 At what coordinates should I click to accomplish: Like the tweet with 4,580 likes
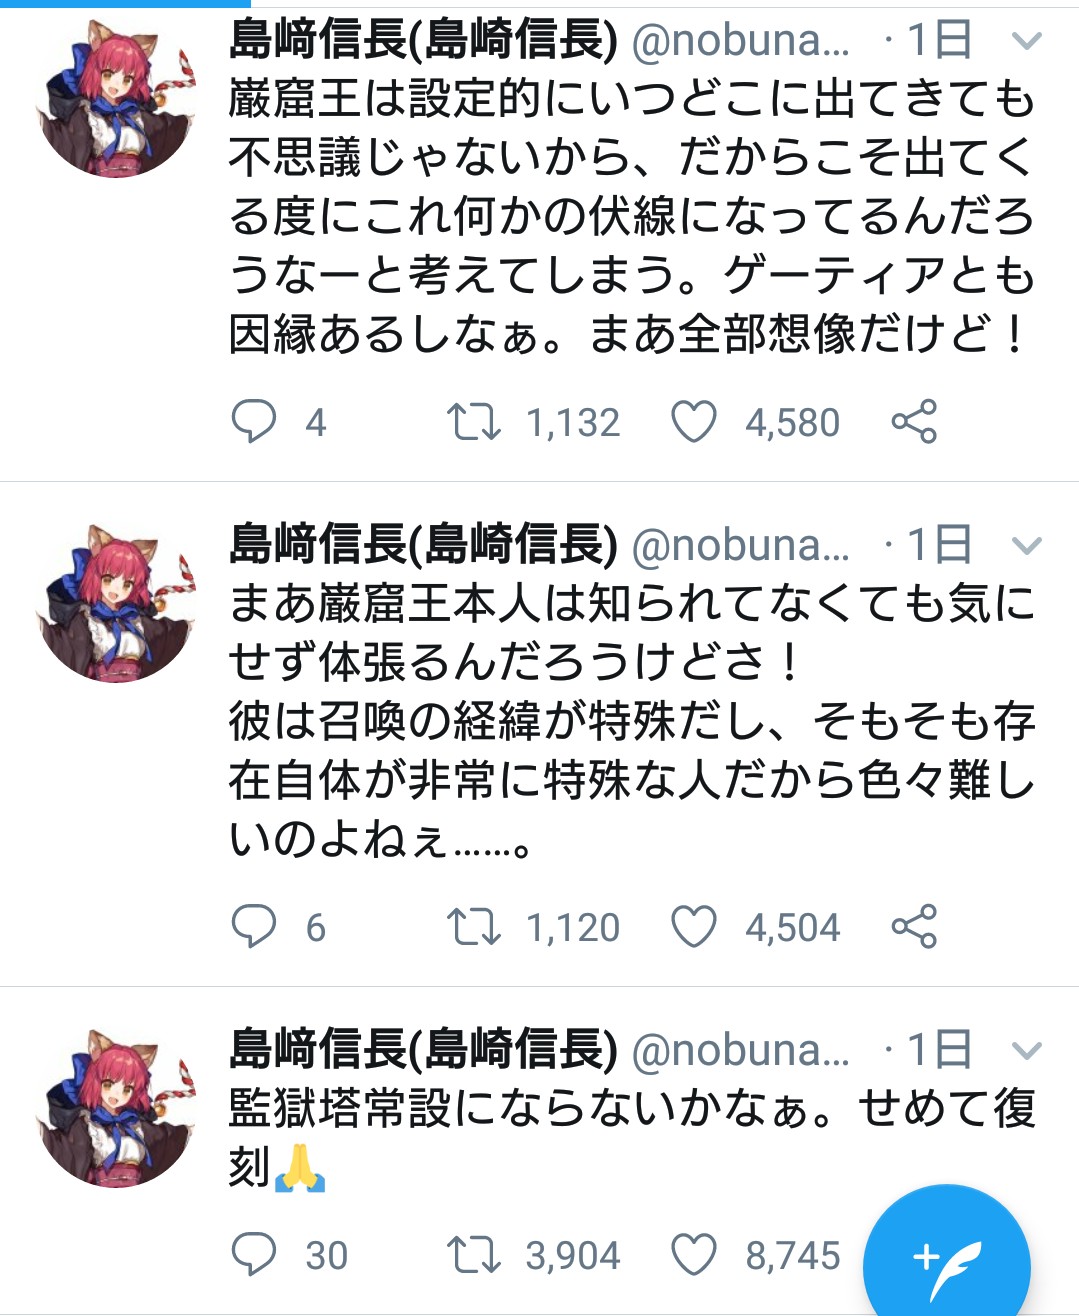click(693, 421)
